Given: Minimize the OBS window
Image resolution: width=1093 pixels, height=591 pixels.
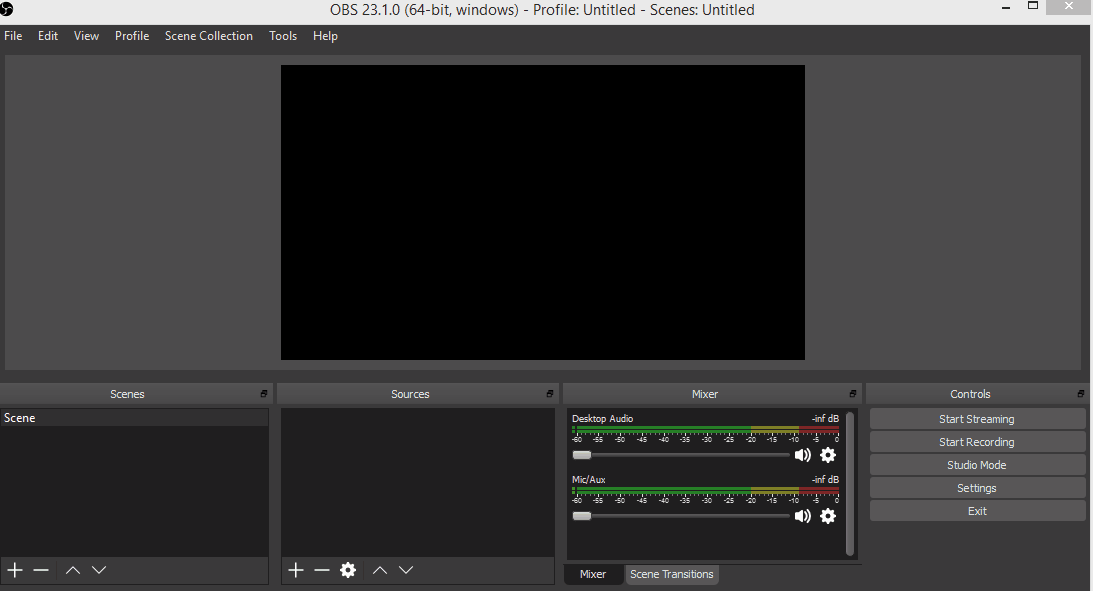Looking at the screenshot, I should pos(1006,8).
